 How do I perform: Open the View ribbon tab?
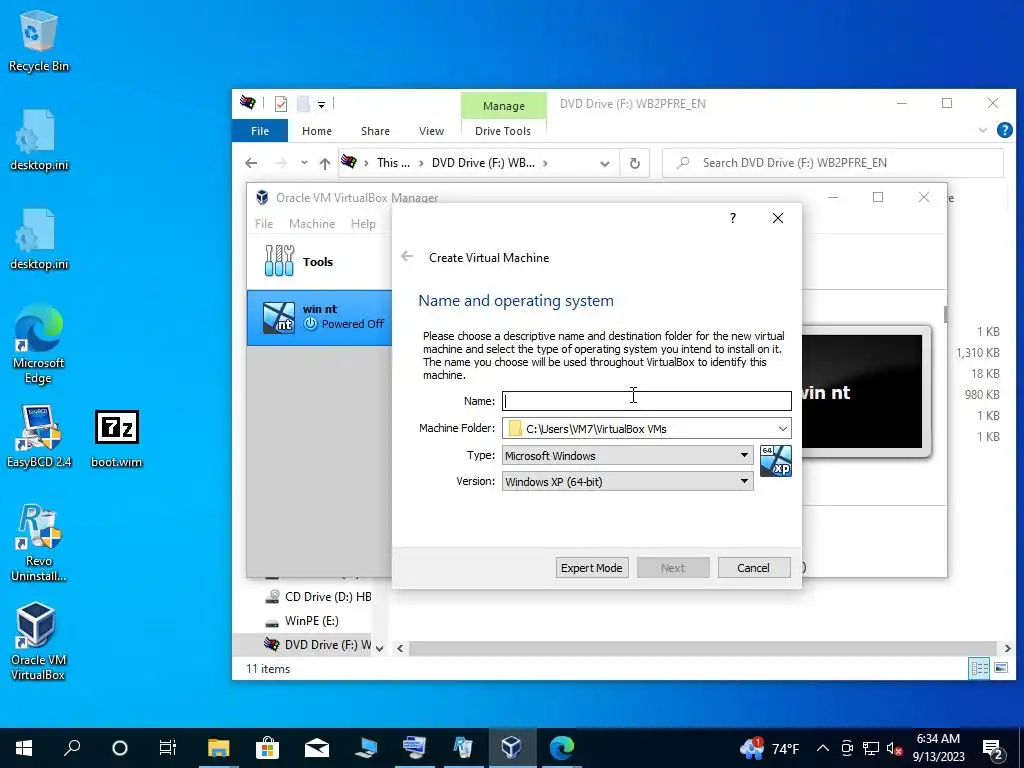pyautogui.click(x=431, y=131)
